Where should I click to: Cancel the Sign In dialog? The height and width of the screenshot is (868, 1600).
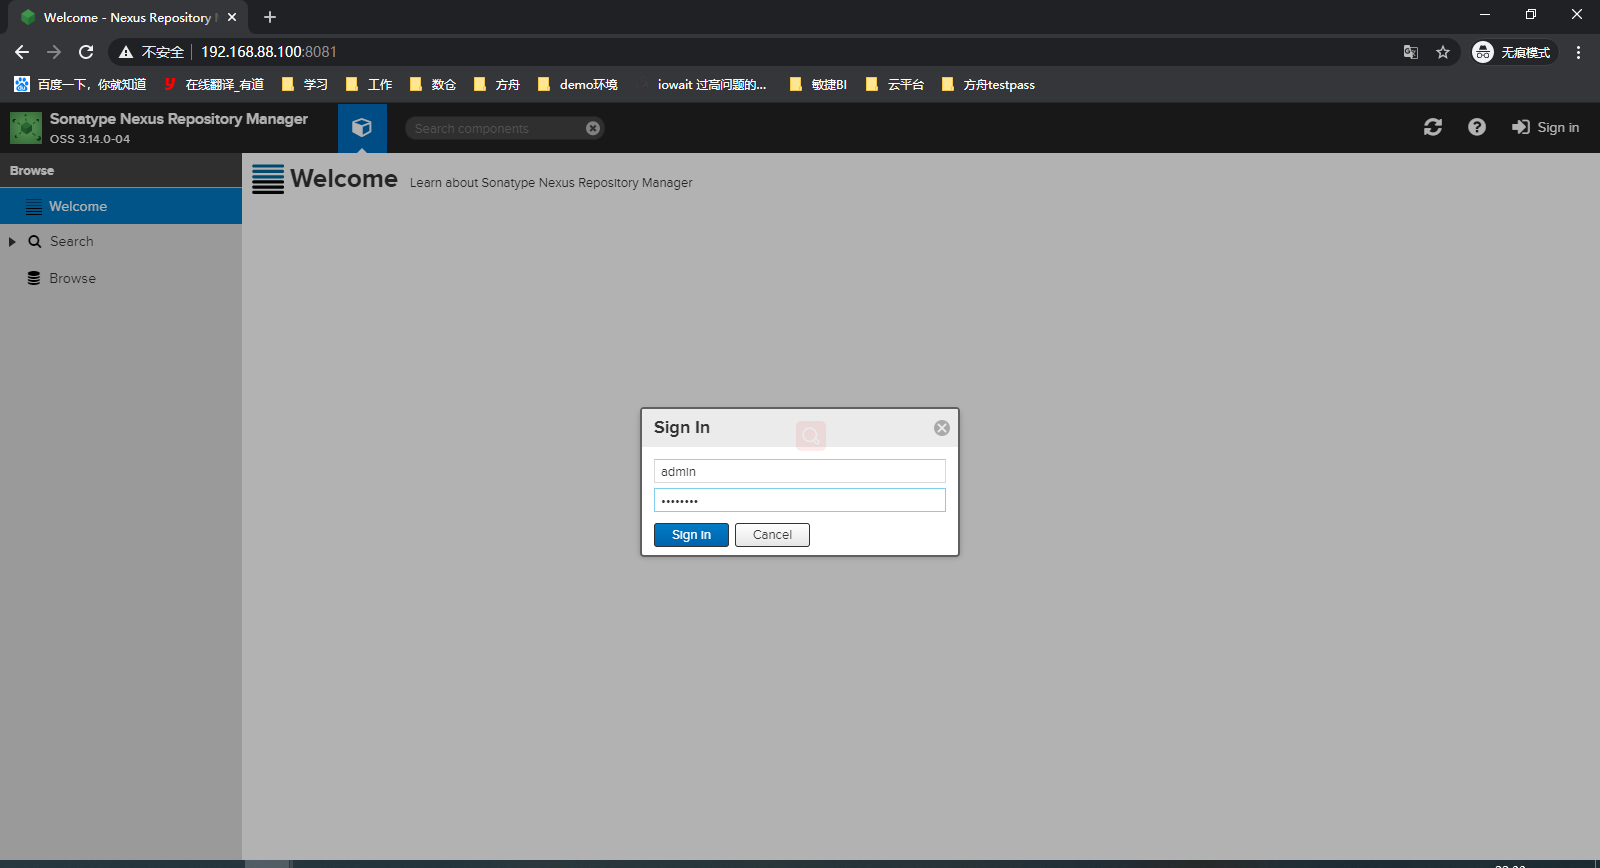click(x=772, y=535)
